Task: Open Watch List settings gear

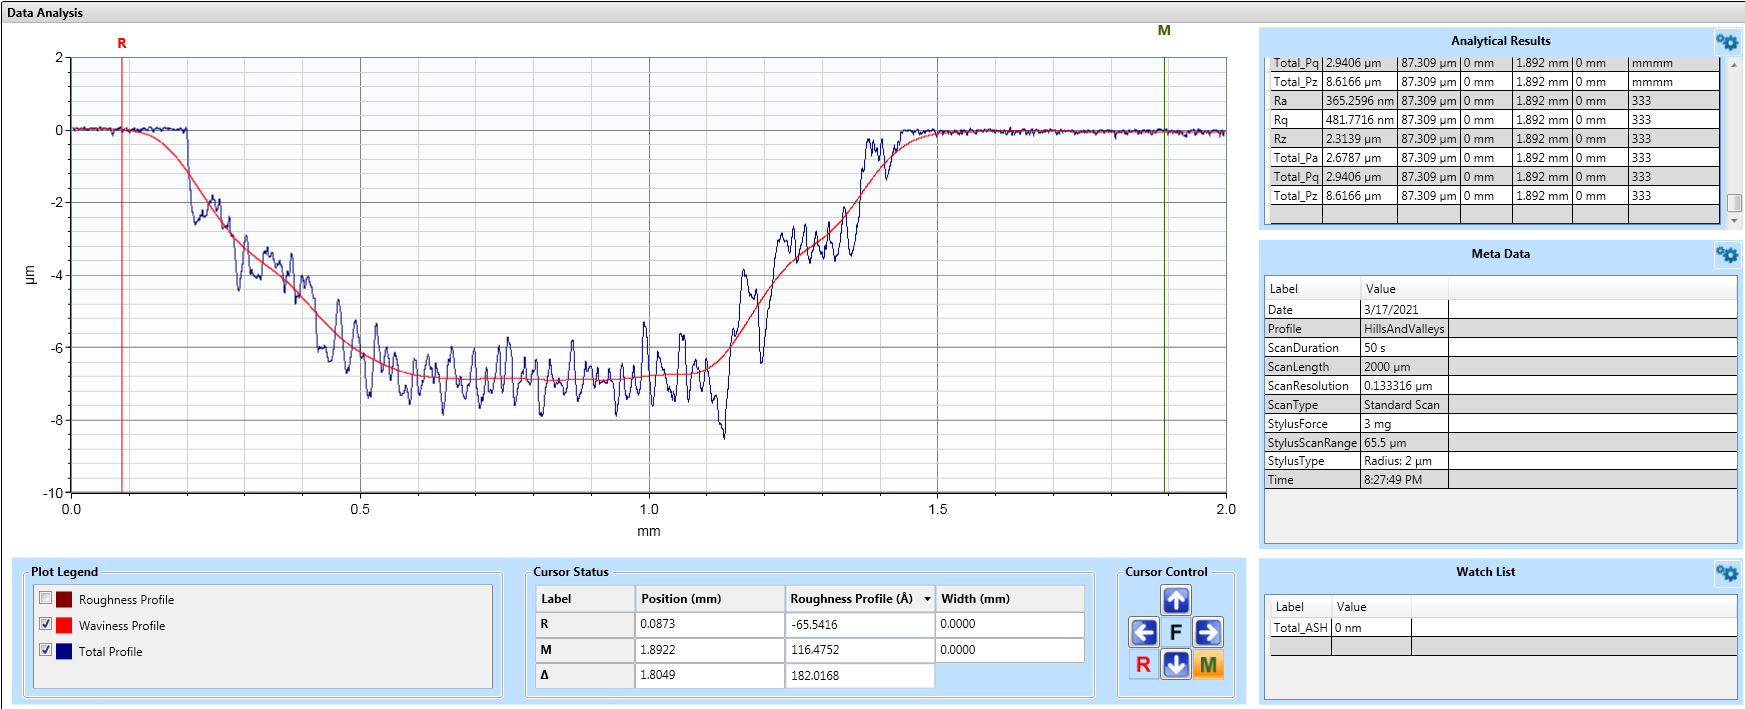Action: (x=1726, y=573)
